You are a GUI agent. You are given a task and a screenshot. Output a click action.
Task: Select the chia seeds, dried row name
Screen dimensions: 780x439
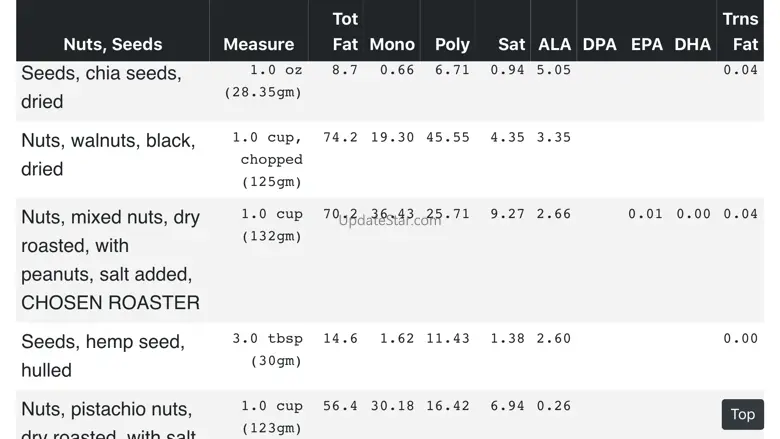(101, 87)
